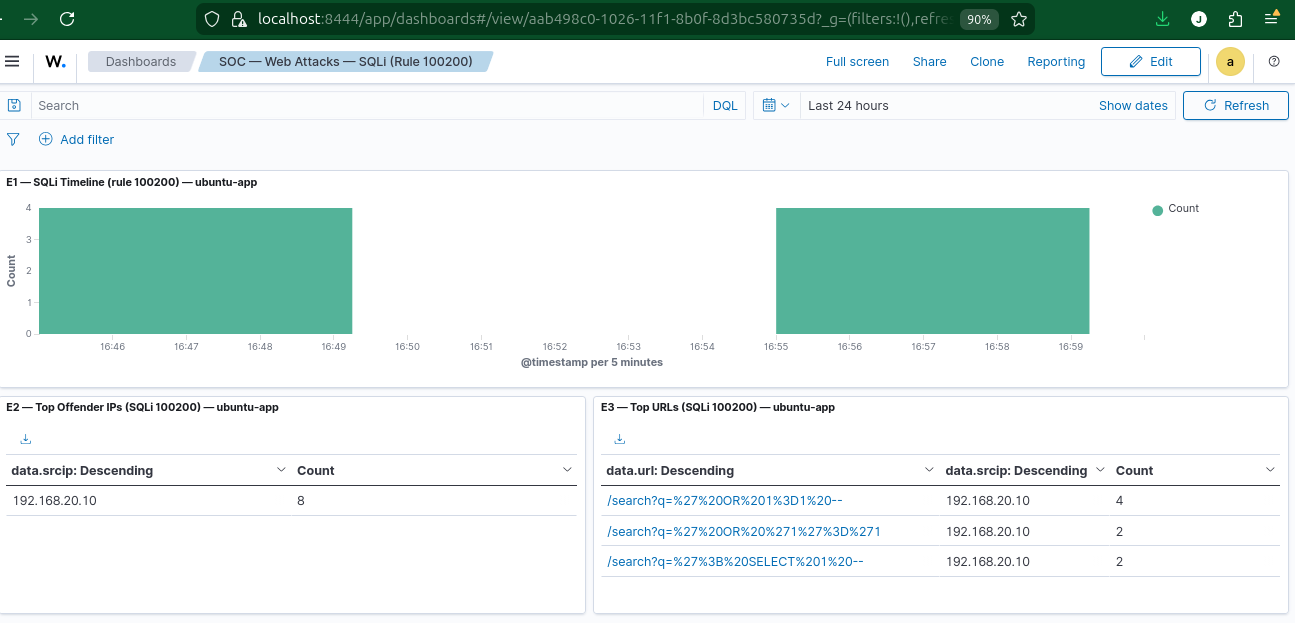Image resolution: width=1295 pixels, height=623 pixels.
Task: Click the saved query disk icon
Action: [14, 105]
